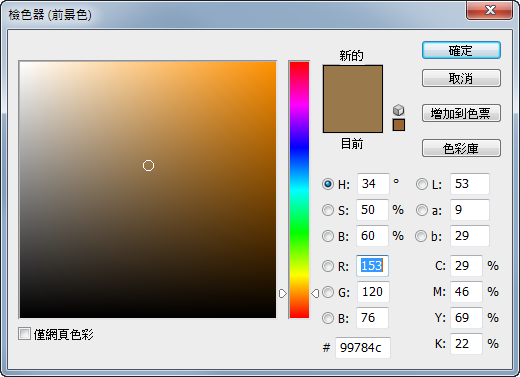Screen dimensions: 520x377
Task: Click the G field showing 120
Action: pos(373,292)
